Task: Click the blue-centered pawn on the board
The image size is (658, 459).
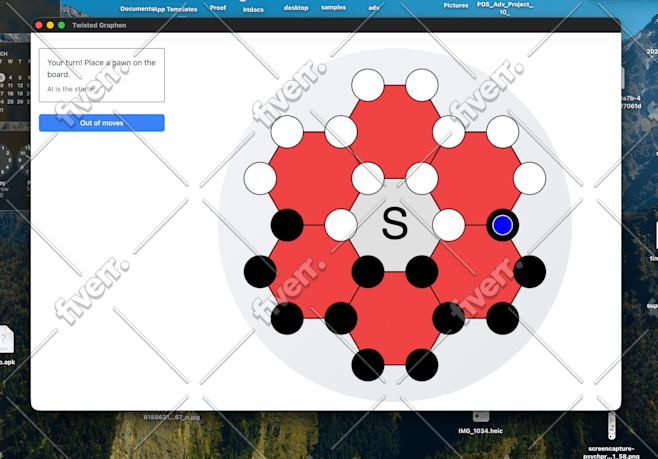Action: coord(502,225)
